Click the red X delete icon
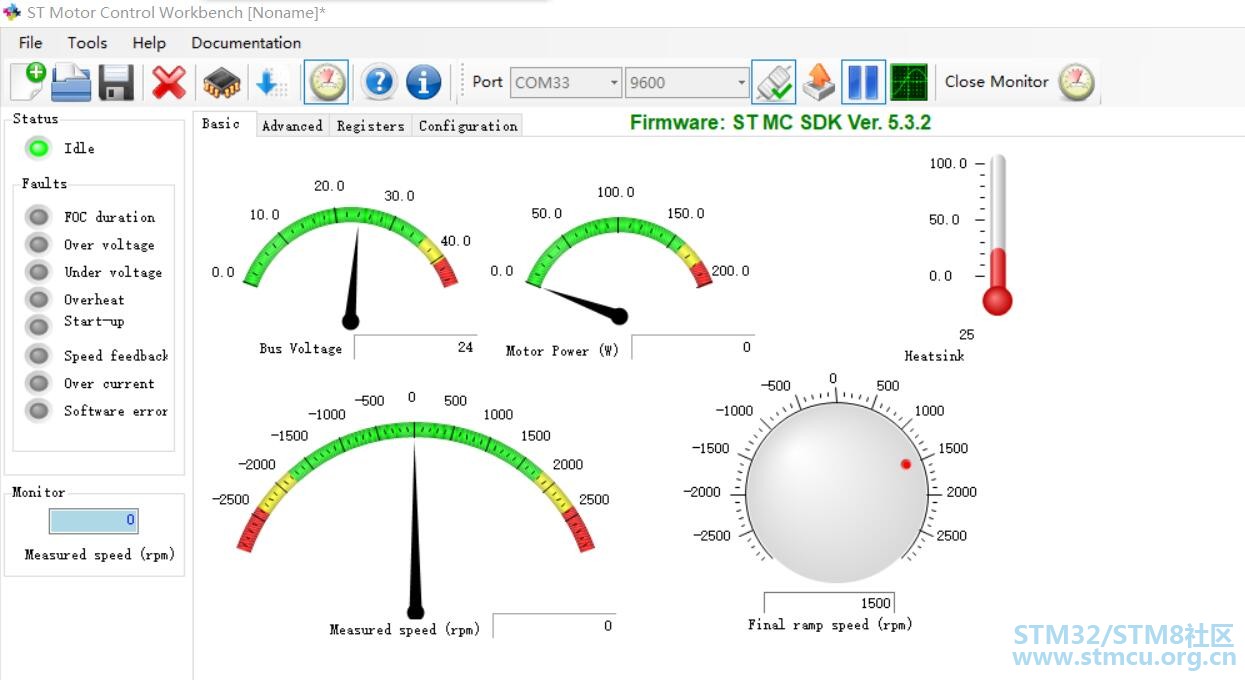This screenshot has width=1245, height=680. 169,82
